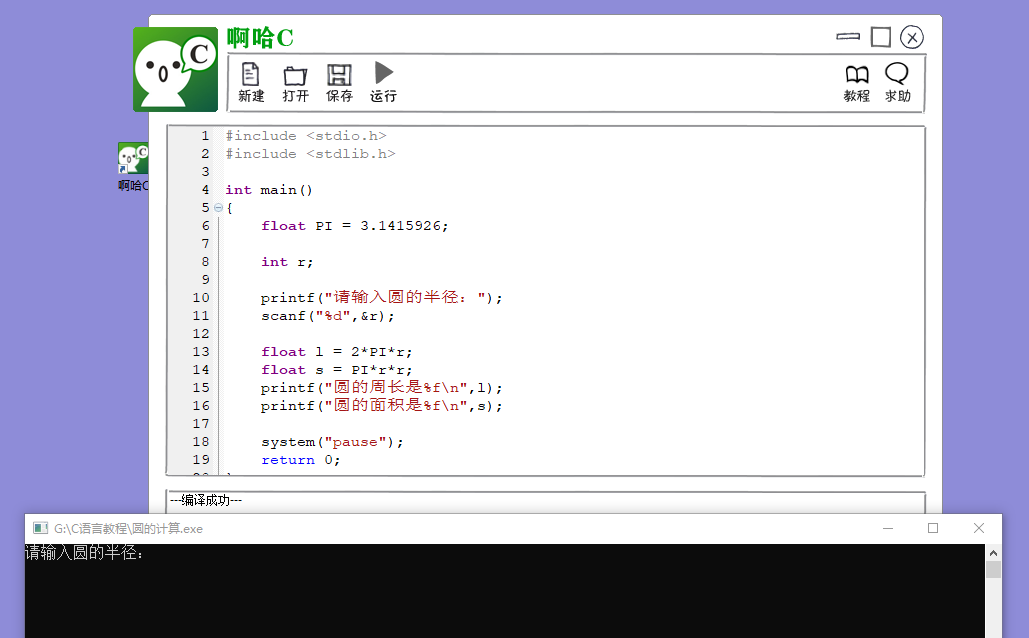Open a file with 打开 folder icon
This screenshot has height=638, width=1029.
click(x=295, y=82)
